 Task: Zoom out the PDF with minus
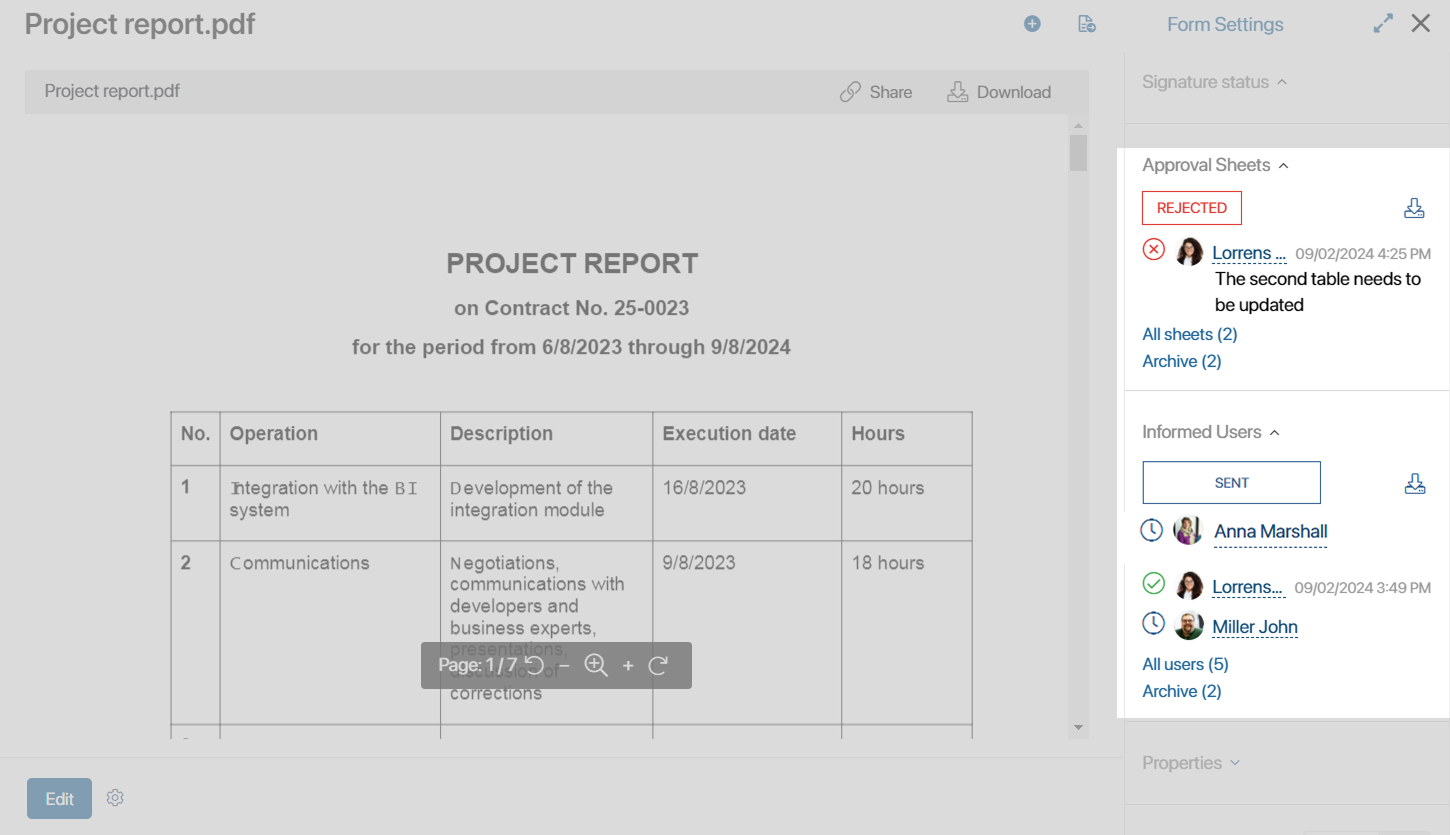tap(564, 665)
